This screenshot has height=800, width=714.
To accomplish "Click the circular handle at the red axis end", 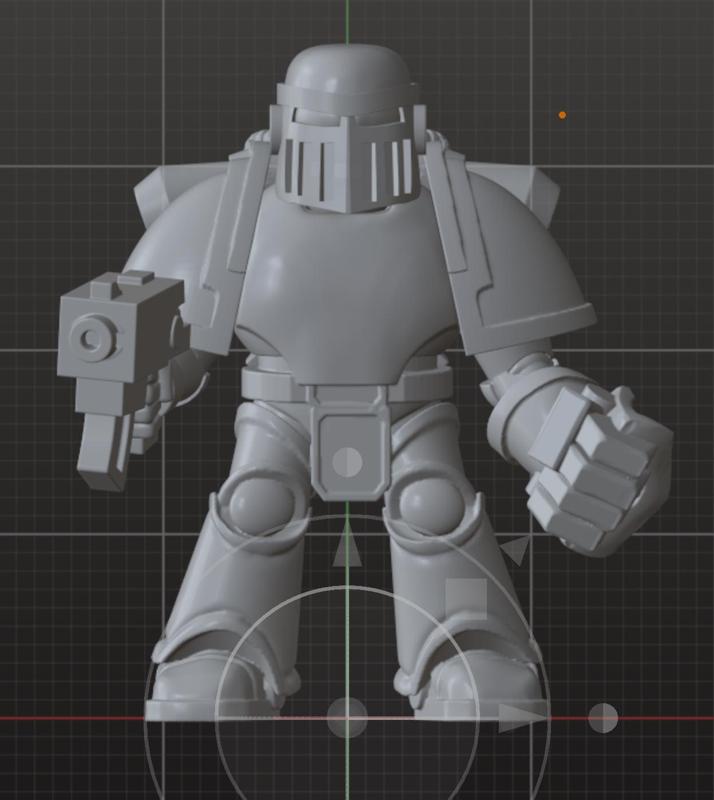I will tap(603, 718).
